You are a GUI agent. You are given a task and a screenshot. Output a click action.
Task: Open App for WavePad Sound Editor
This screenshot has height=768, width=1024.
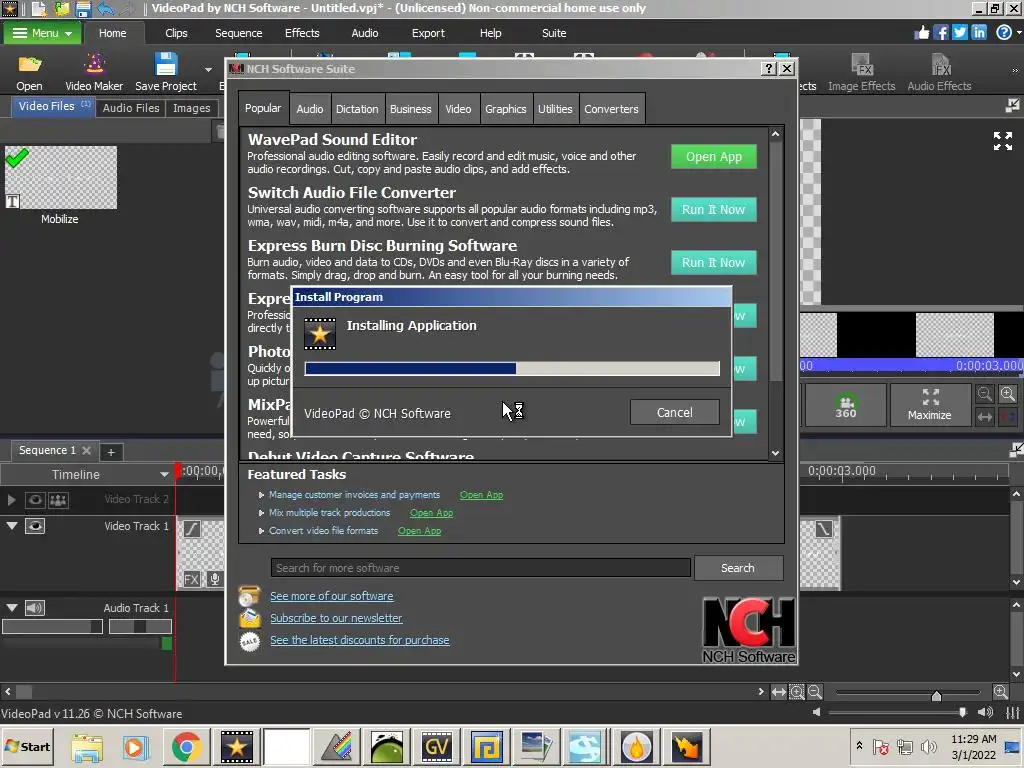tap(714, 157)
